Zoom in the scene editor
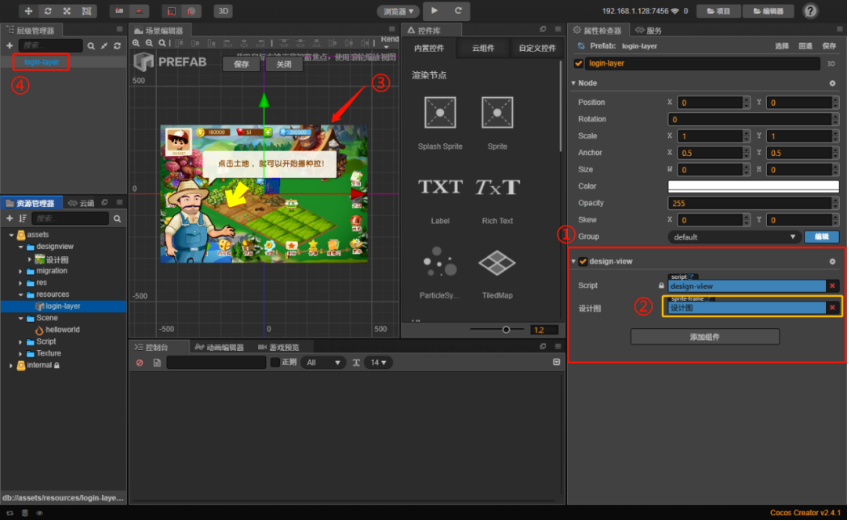849x521 pixels. [x=136, y=43]
